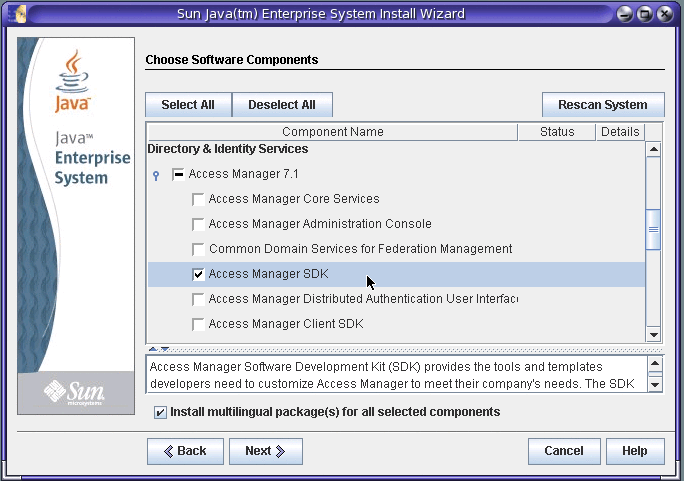Check Access Manager Distributed Authentication User Interface

click(198, 299)
